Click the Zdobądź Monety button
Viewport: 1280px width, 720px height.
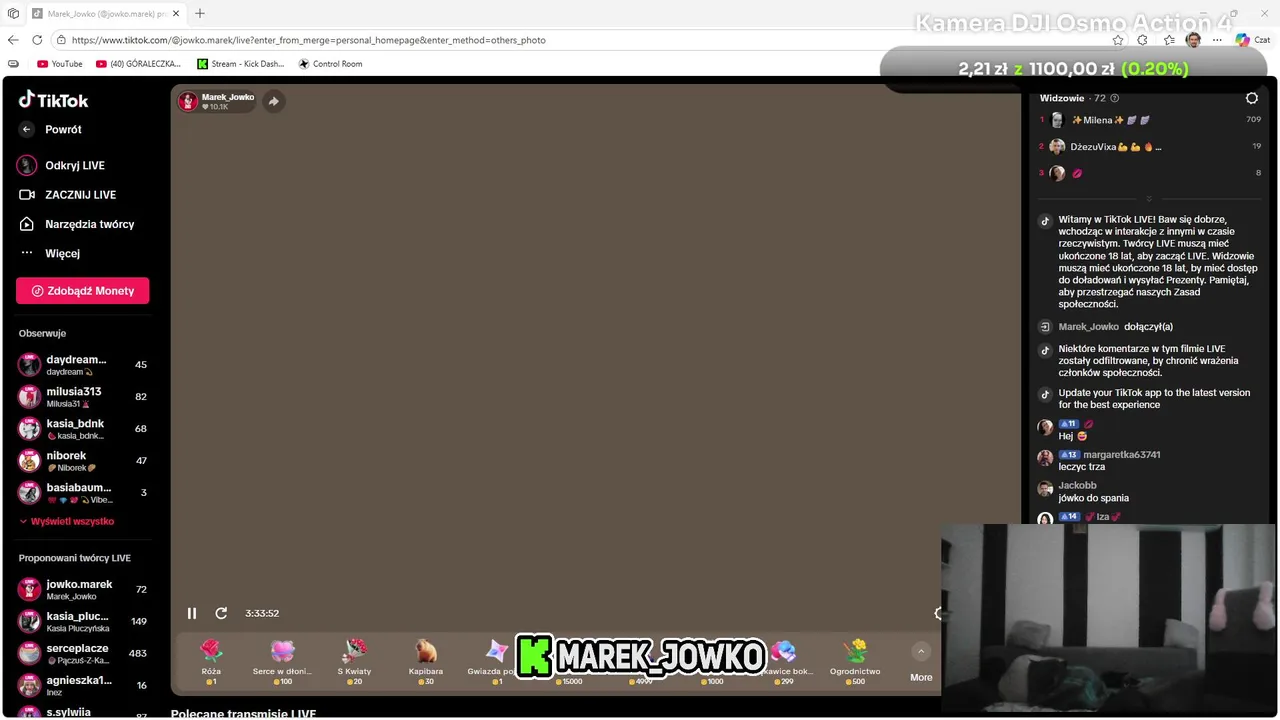82,291
